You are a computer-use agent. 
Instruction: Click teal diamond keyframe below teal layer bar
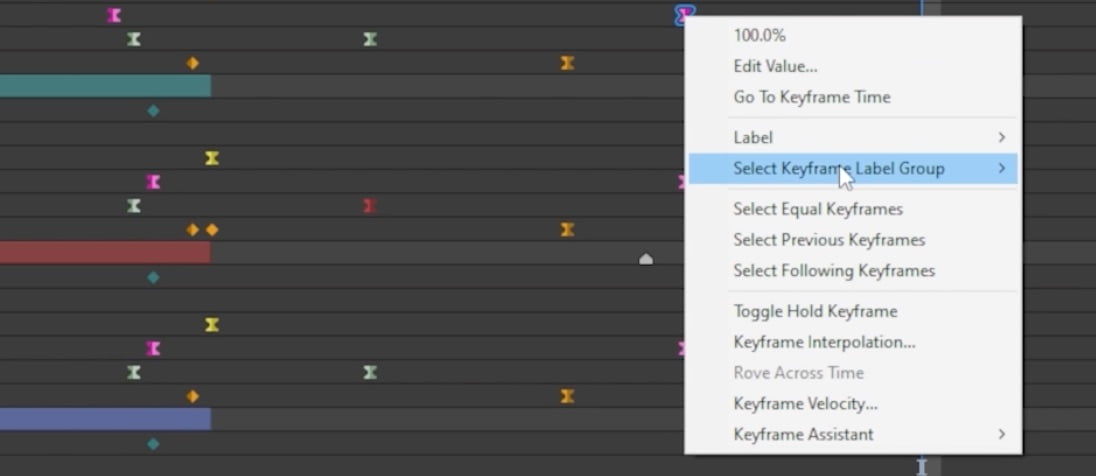(x=153, y=111)
